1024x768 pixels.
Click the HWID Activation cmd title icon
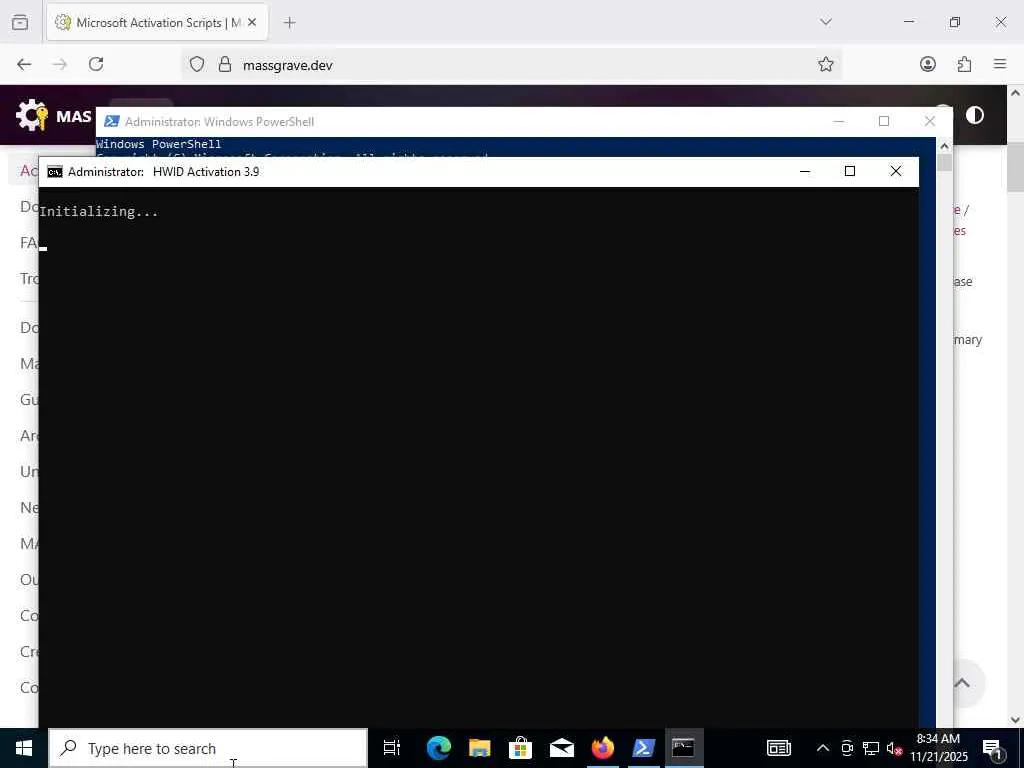point(55,172)
